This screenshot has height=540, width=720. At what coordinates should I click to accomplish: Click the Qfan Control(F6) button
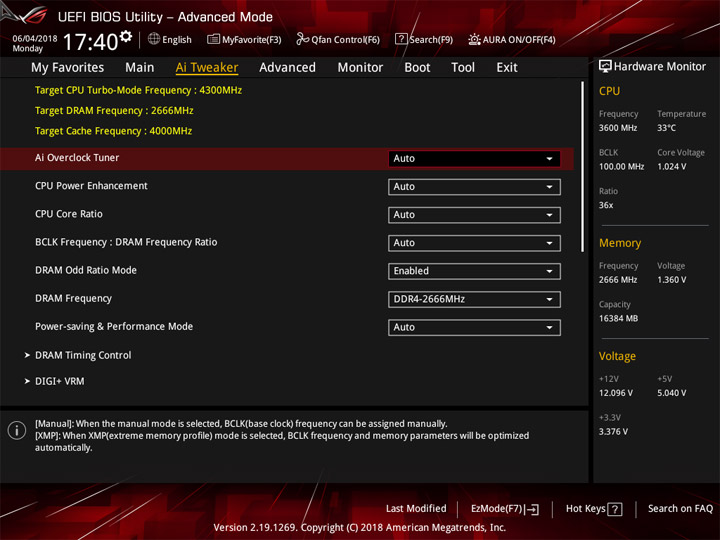pyautogui.click(x=338, y=39)
